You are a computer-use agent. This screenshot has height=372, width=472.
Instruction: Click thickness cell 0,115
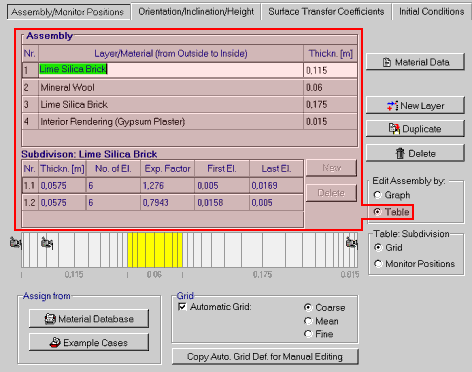click(x=330, y=70)
